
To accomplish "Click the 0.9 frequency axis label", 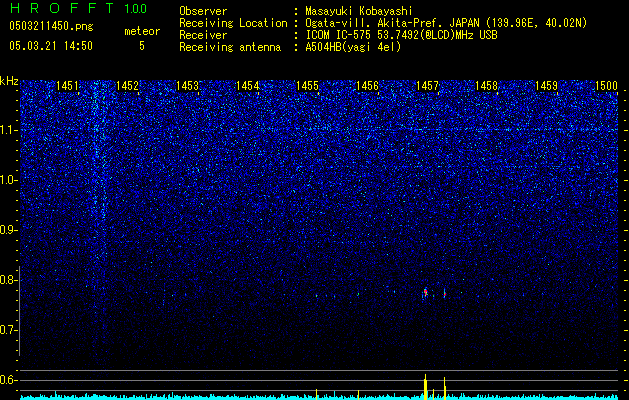I will pyautogui.click(x=9, y=230).
